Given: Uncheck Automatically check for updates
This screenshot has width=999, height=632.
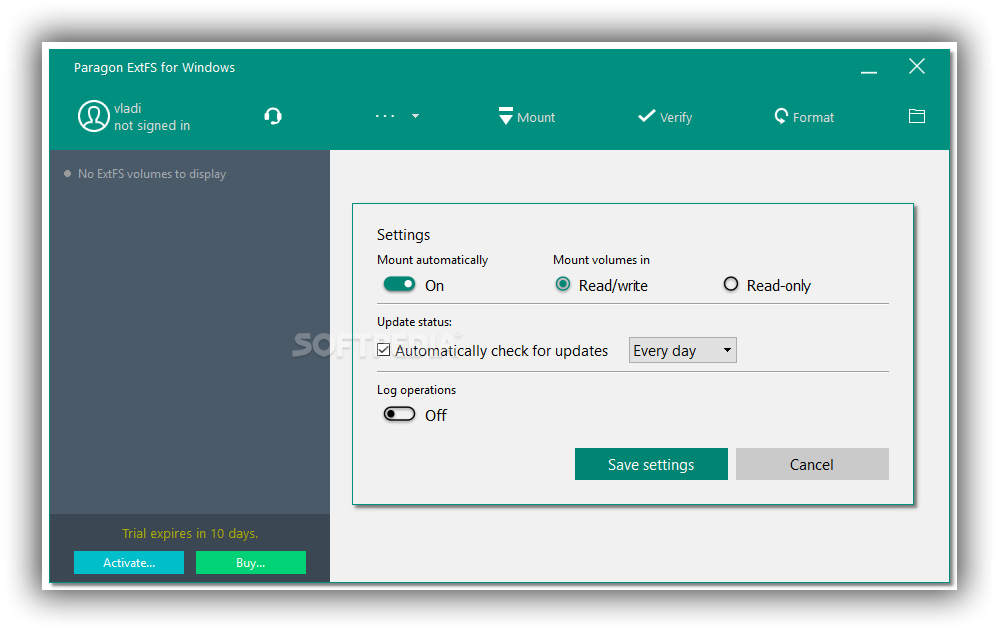Looking at the screenshot, I should pos(384,350).
